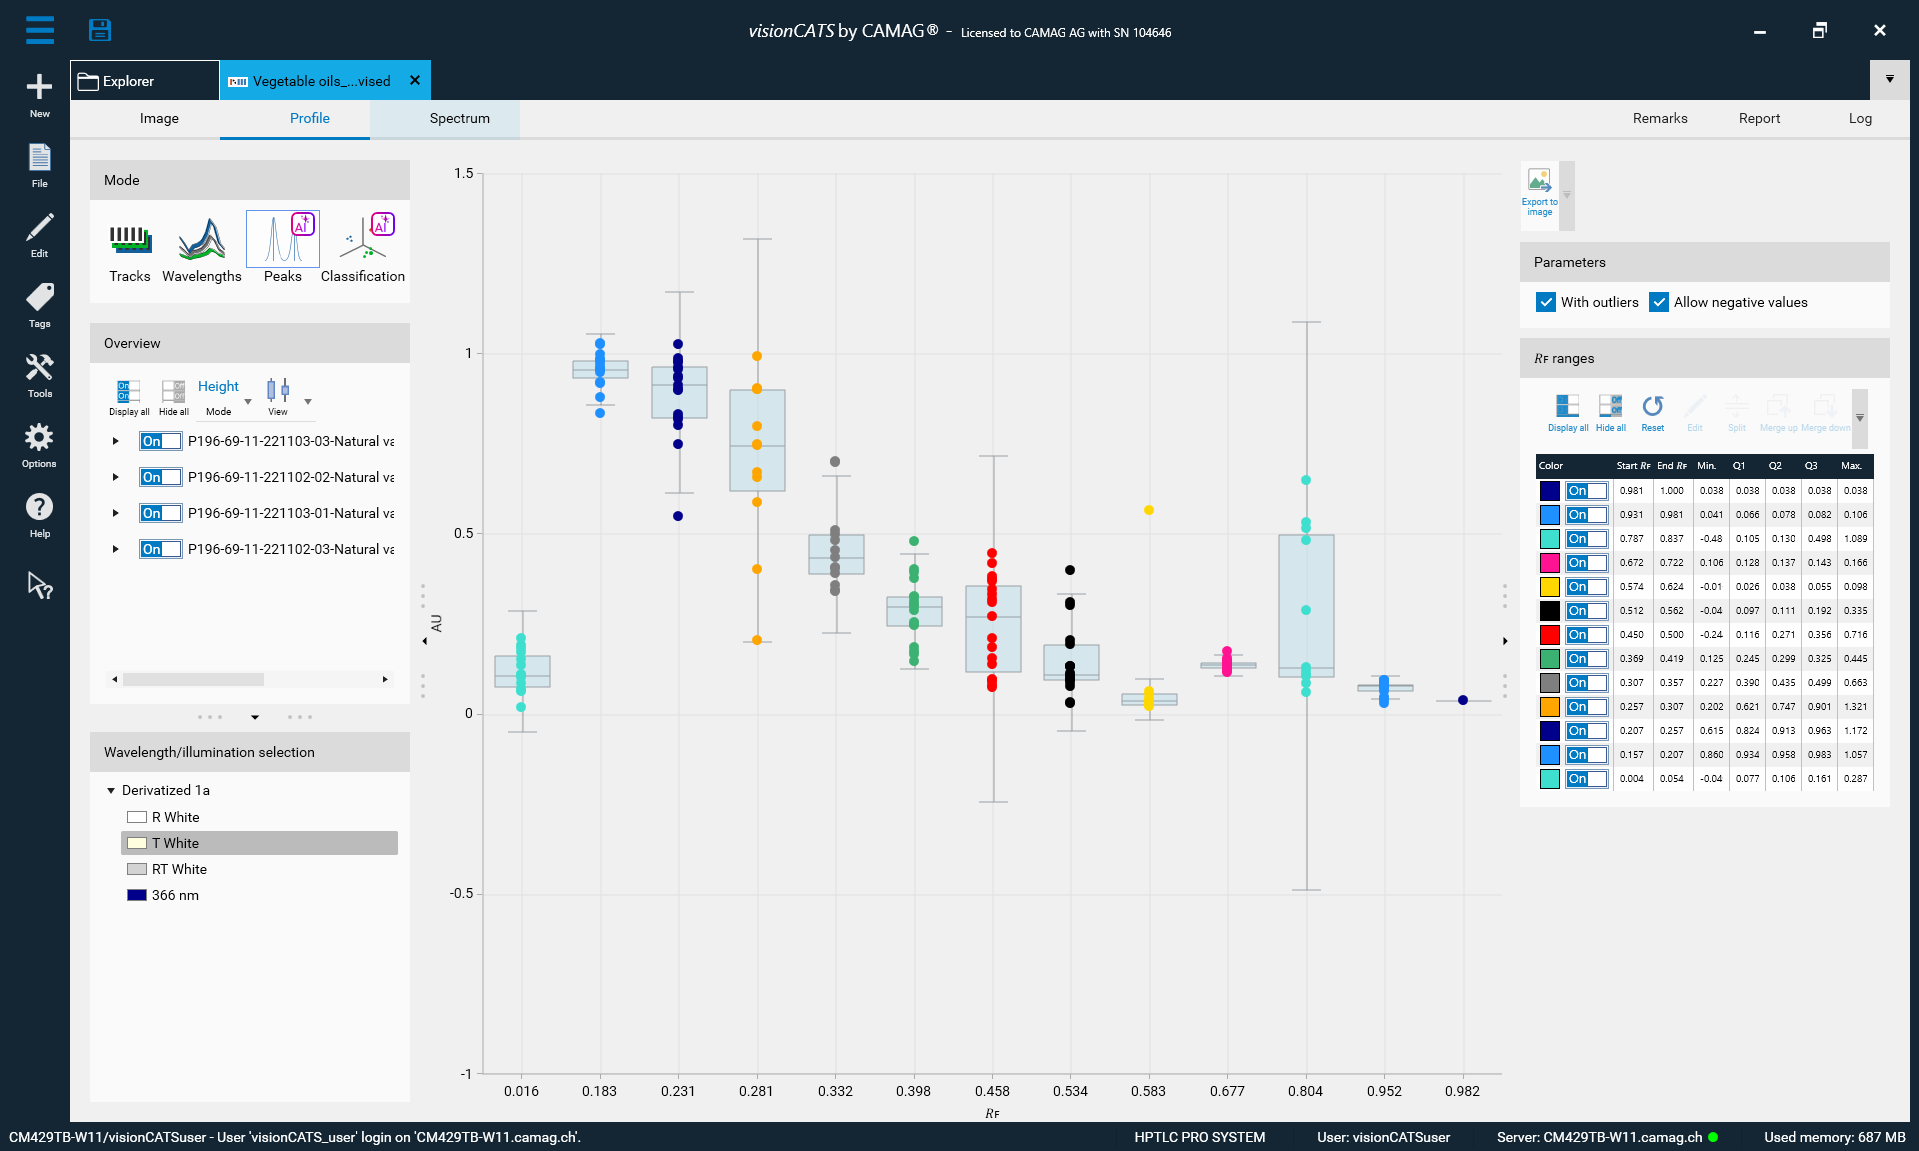Click the magenta Rf range color swatch
The height and width of the screenshot is (1151, 1919).
1548,562
